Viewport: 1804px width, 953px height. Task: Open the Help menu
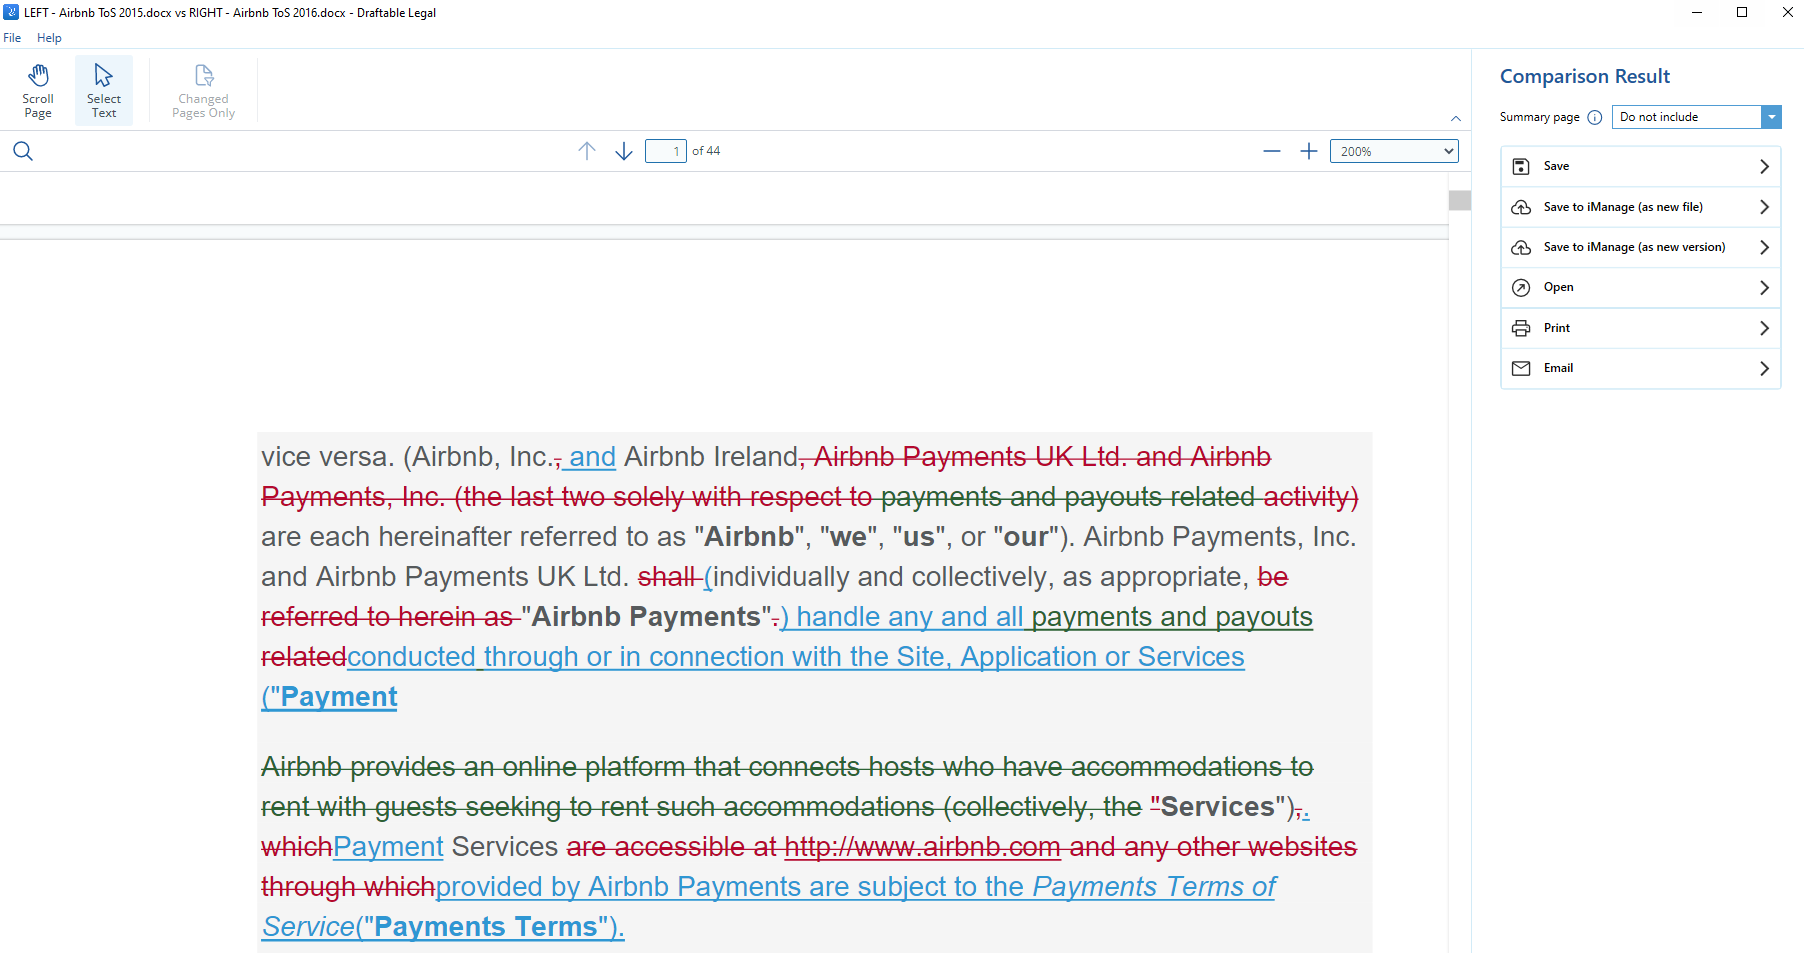(49, 38)
